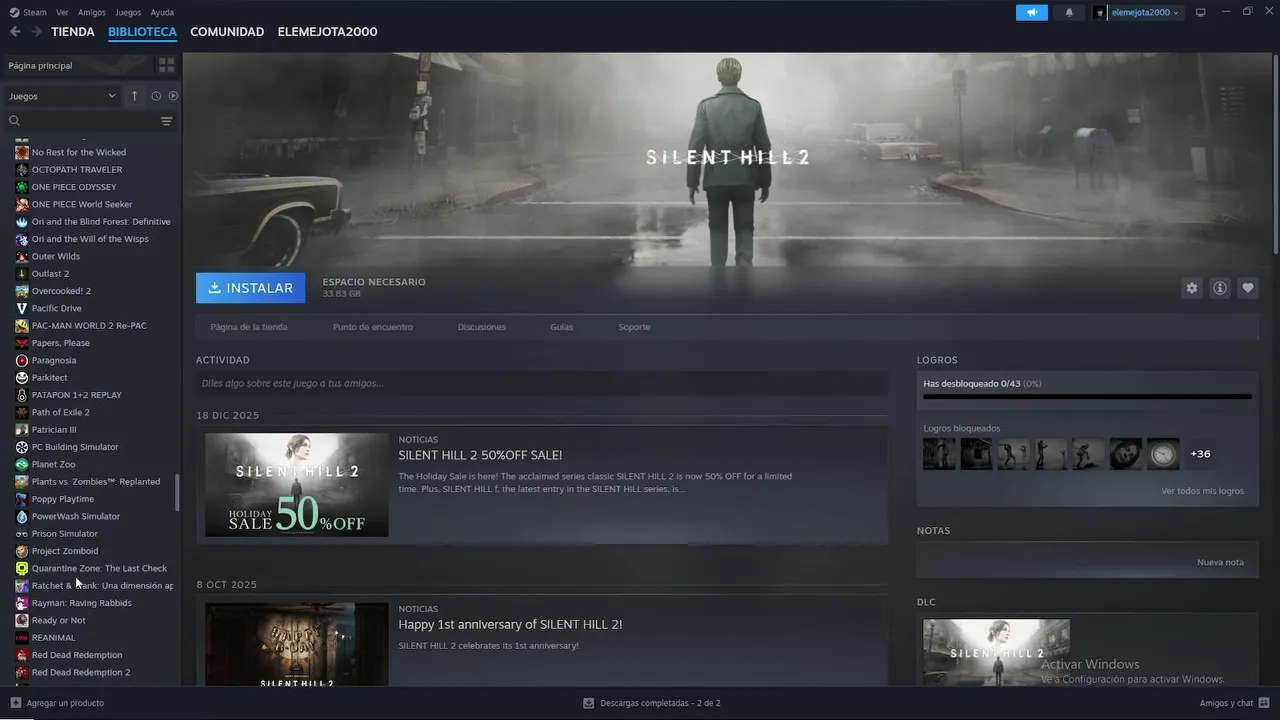Click the main page scrollbar thumb
This screenshot has height=720, width=1280.
tap(1276, 154)
